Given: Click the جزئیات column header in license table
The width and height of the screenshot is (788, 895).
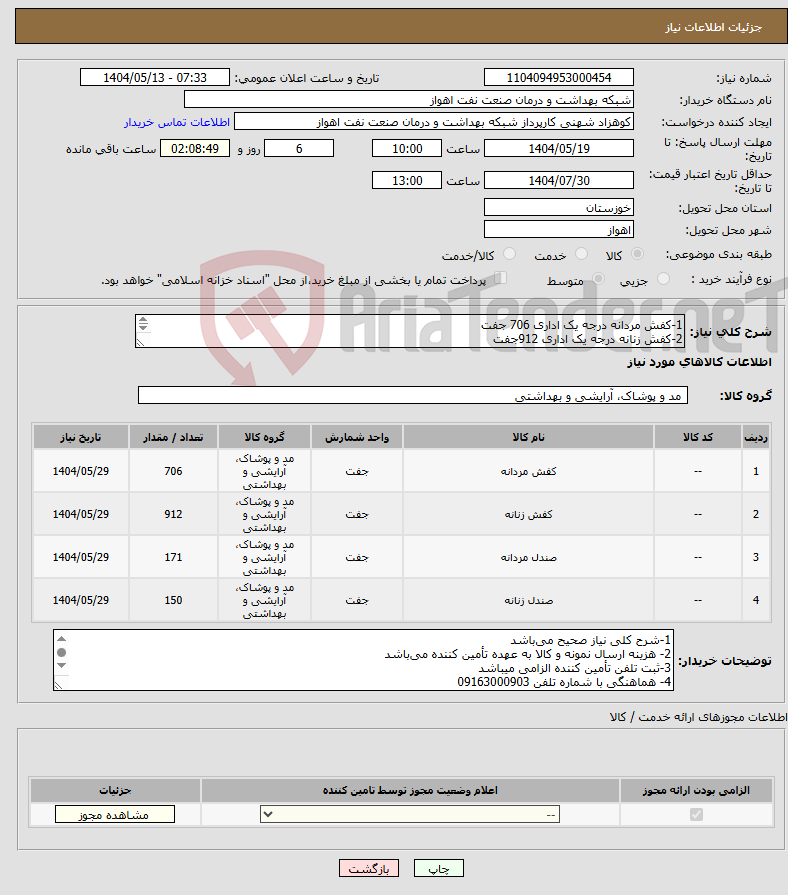Looking at the screenshot, I should (x=115, y=791).
